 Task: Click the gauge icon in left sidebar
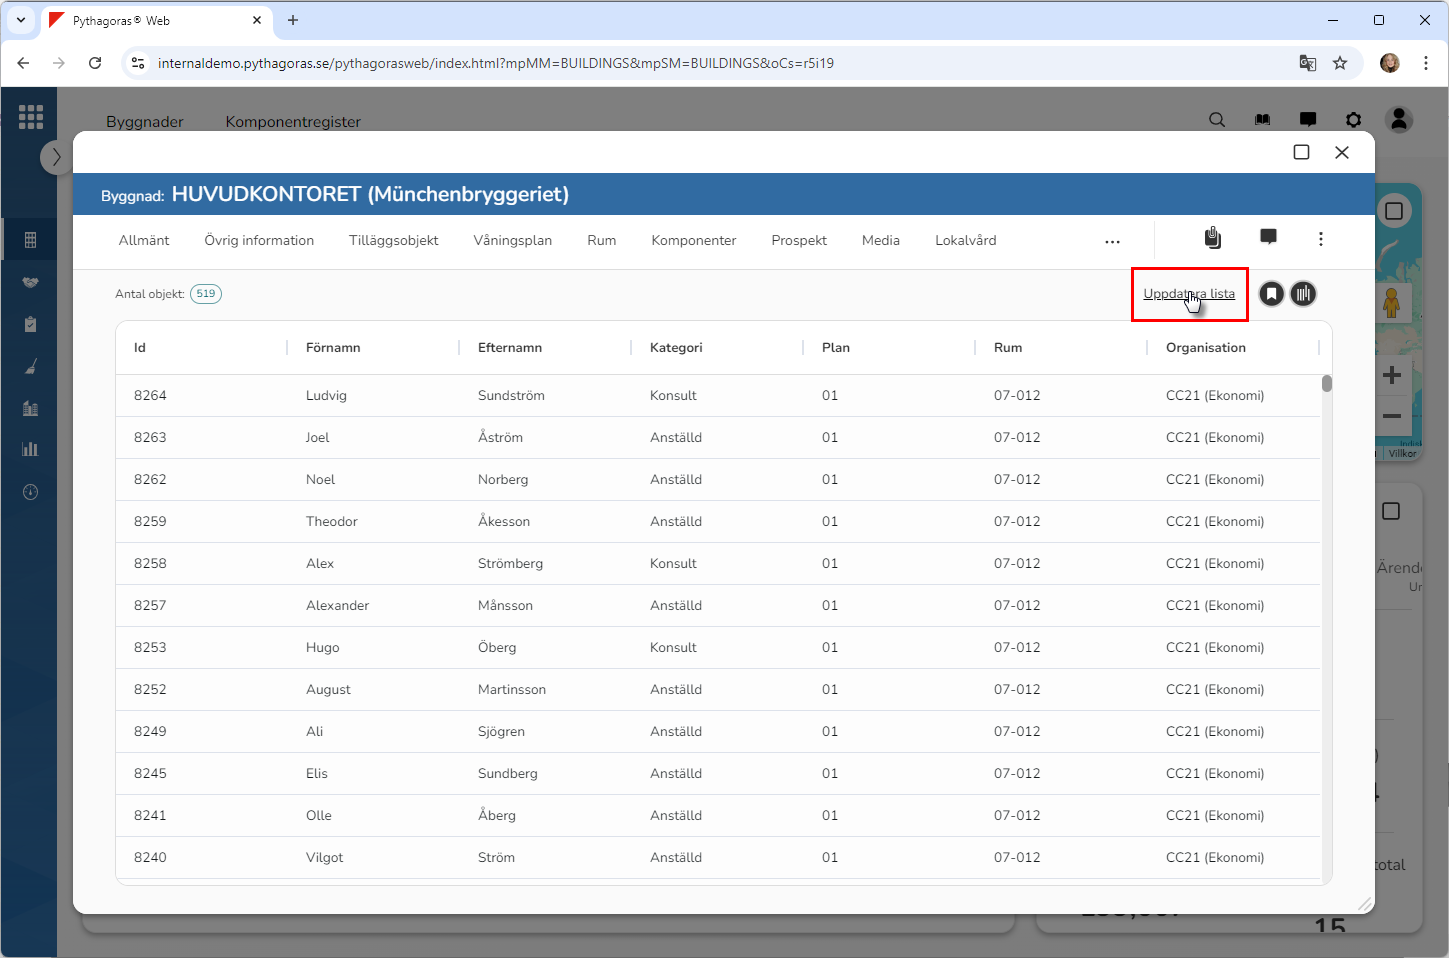point(30,492)
